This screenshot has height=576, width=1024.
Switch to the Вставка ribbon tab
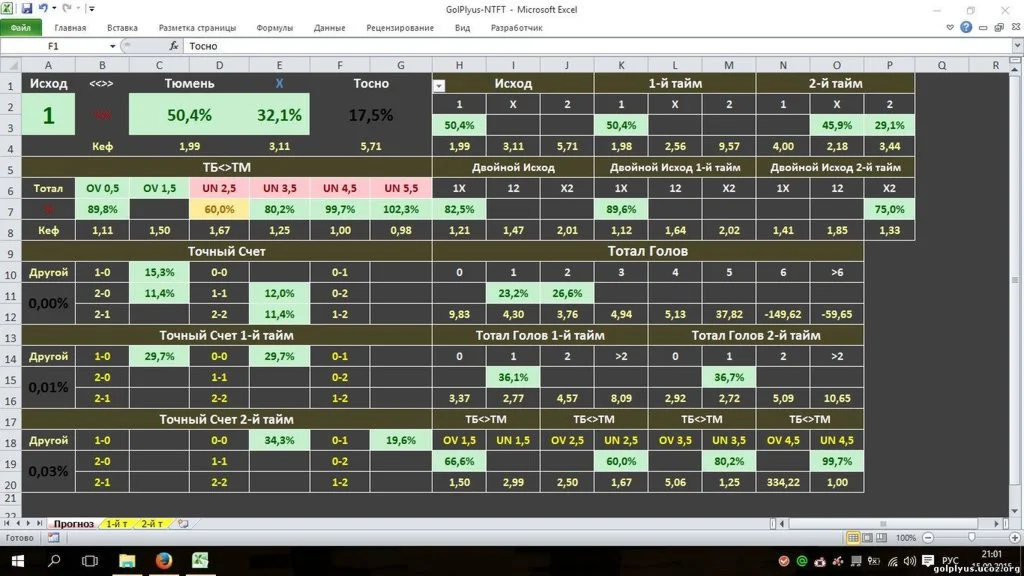(x=122, y=28)
